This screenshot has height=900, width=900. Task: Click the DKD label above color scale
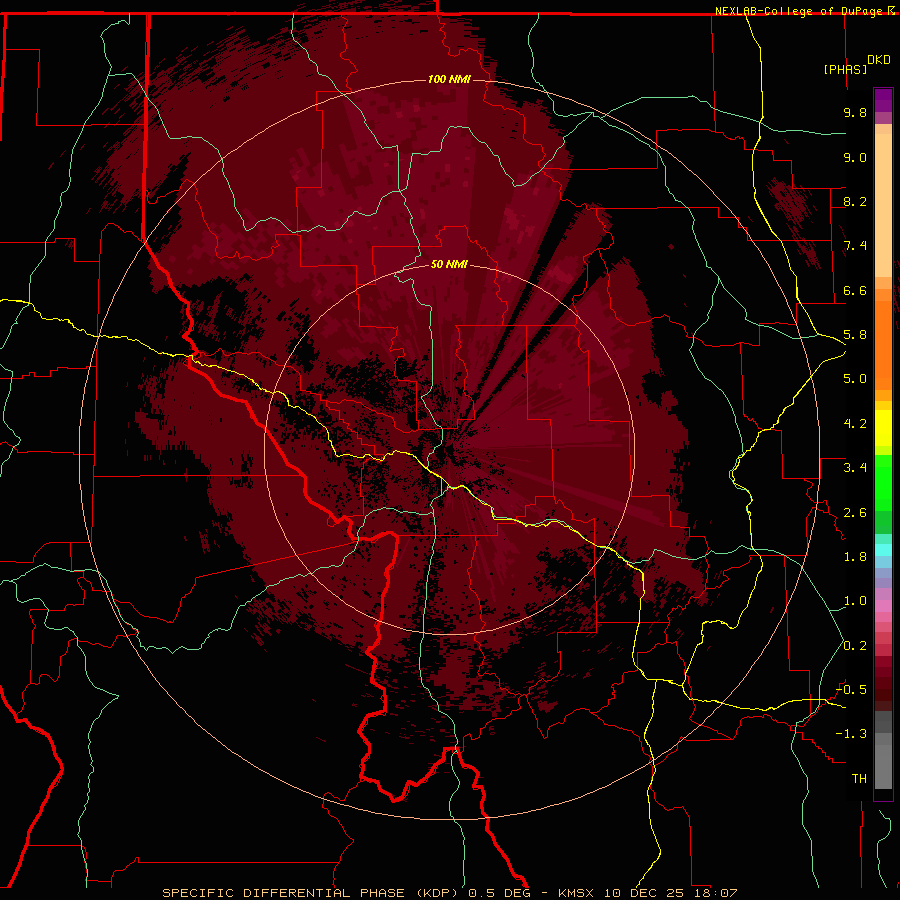879,60
